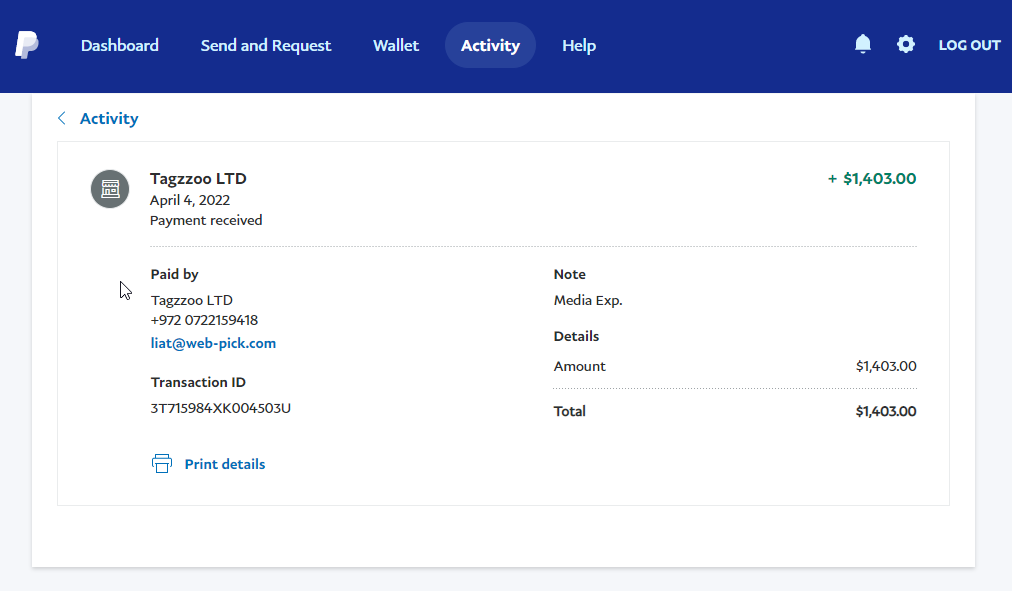Viewport: 1012px width, 591px height.
Task: Click the green +$1,403.00 amount
Action: (872, 179)
